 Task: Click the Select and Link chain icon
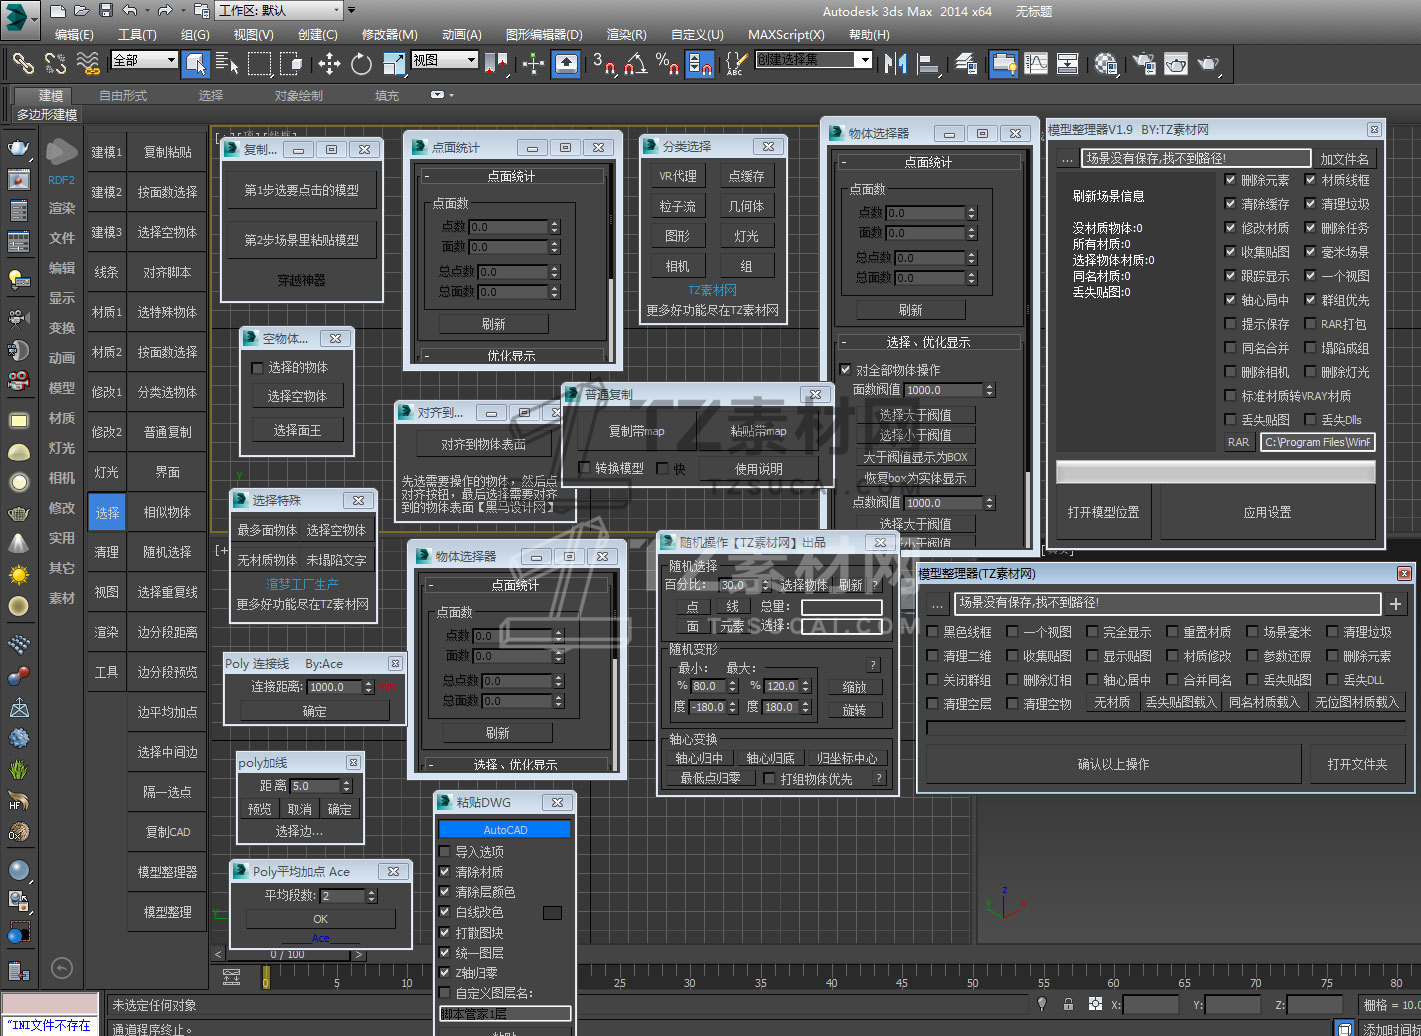pyautogui.click(x=23, y=64)
